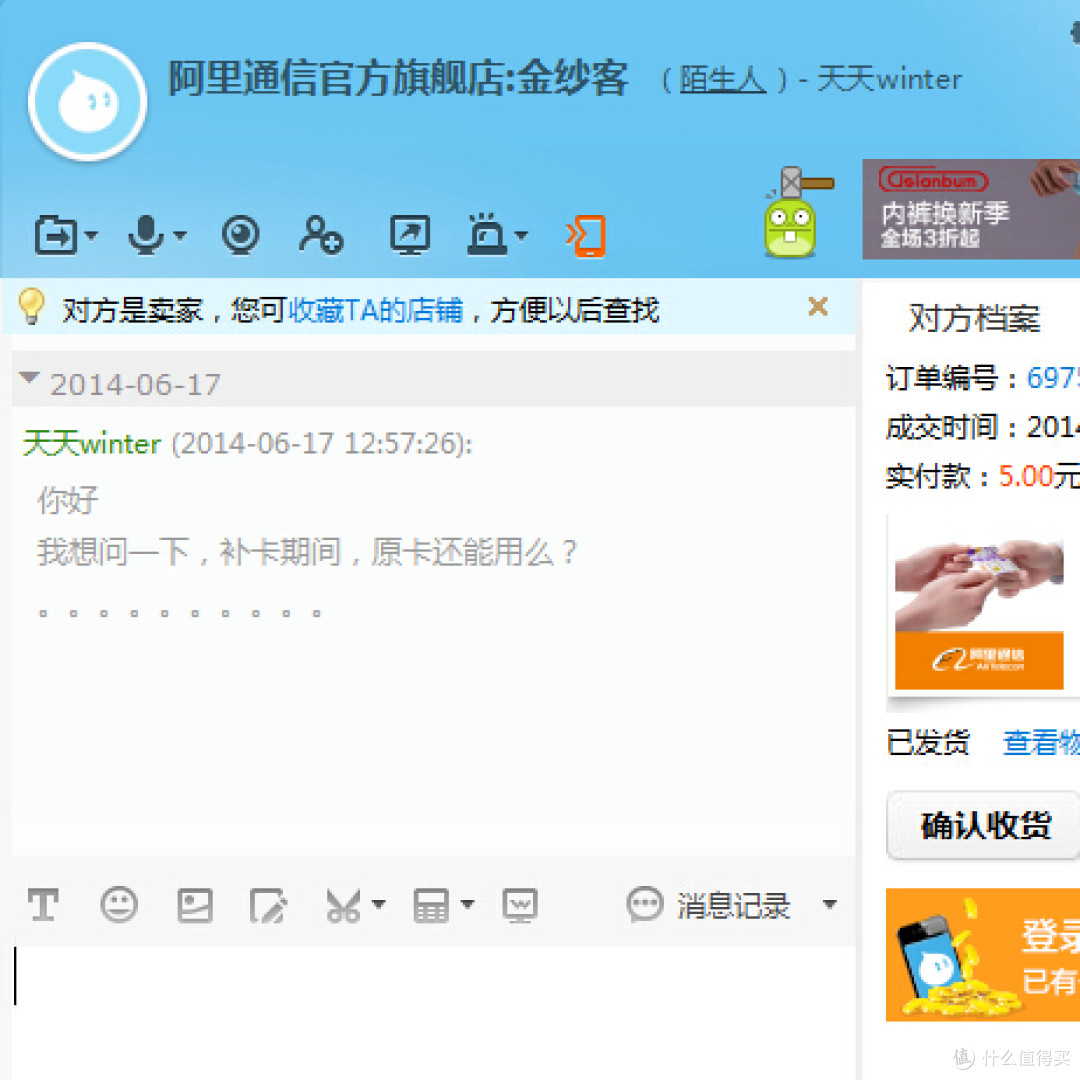Click 收藏TA的店铺 link
The width and height of the screenshot is (1080, 1080).
tap(376, 311)
